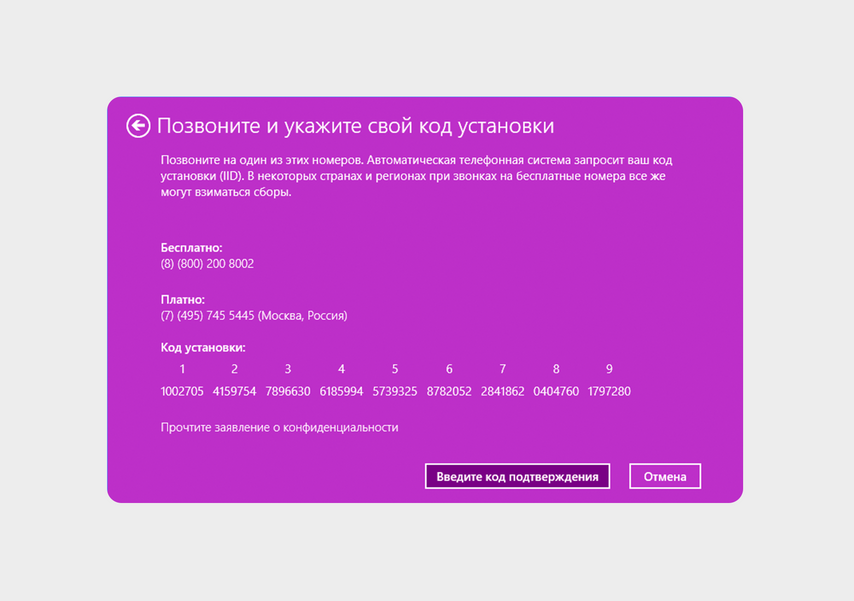Click installation code block 1797280
This screenshot has width=854, height=601.
coord(609,391)
